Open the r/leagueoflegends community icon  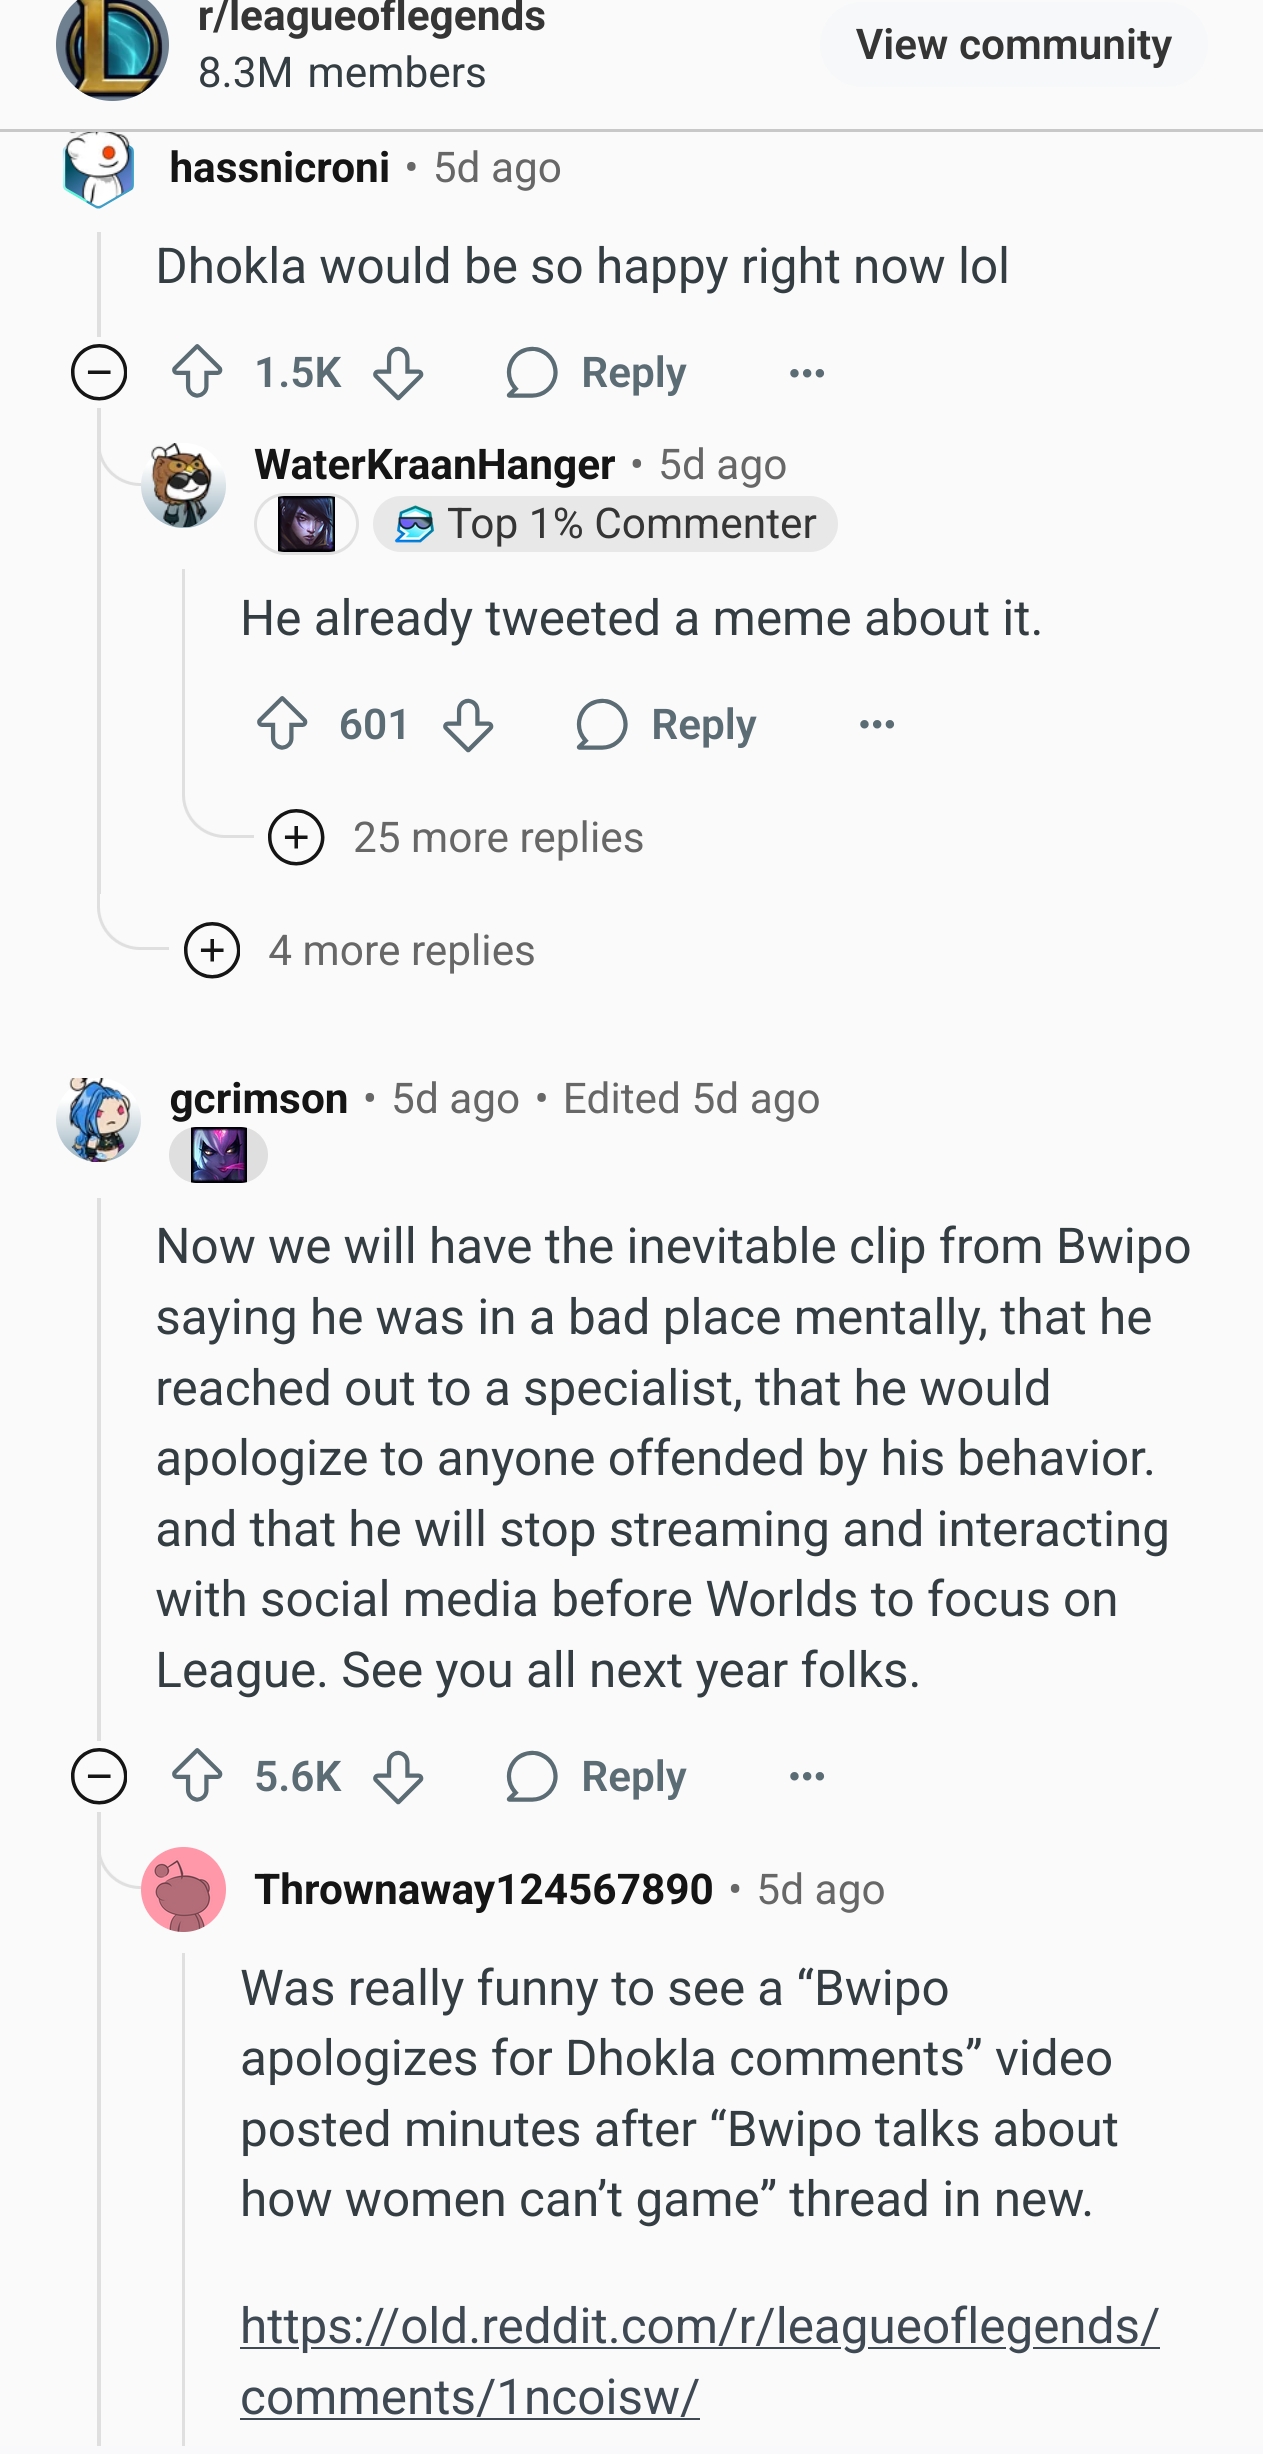[112, 48]
